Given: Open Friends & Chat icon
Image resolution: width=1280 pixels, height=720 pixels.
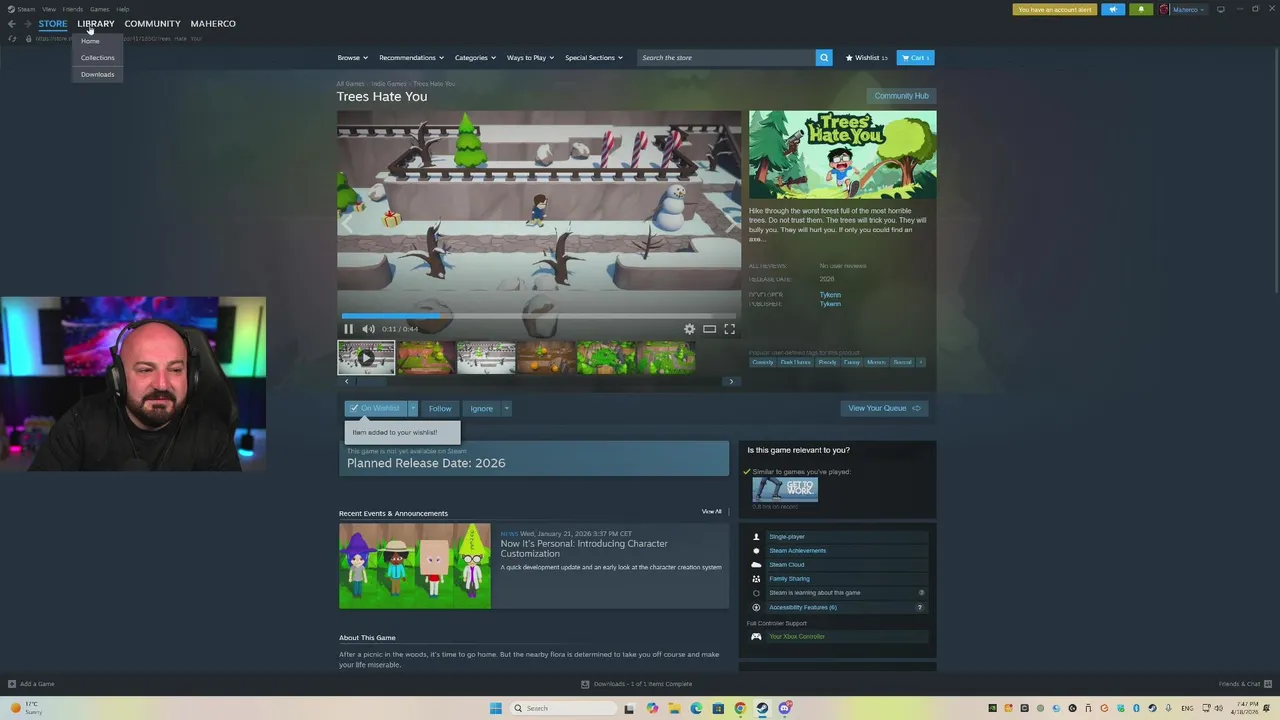Looking at the screenshot, I should (x=1269, y=684).
